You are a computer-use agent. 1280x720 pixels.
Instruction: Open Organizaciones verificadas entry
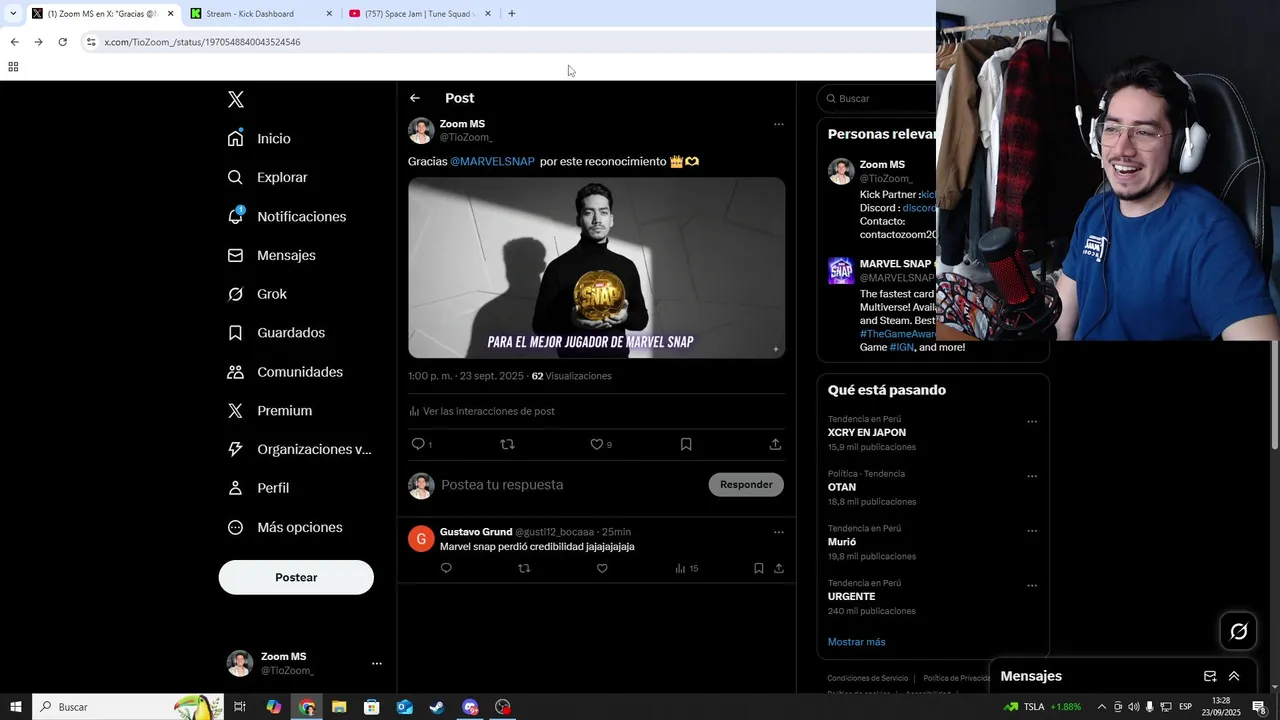click(299, 449)
